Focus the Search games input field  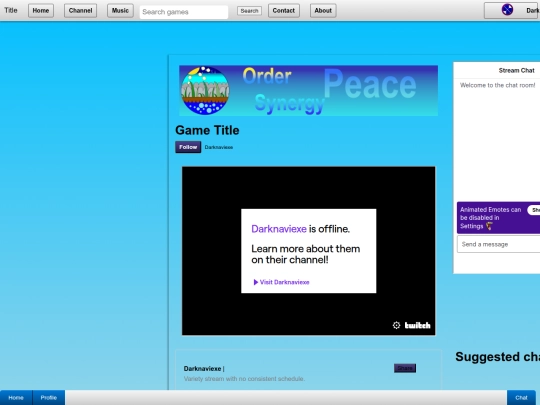tap(184, 12)
